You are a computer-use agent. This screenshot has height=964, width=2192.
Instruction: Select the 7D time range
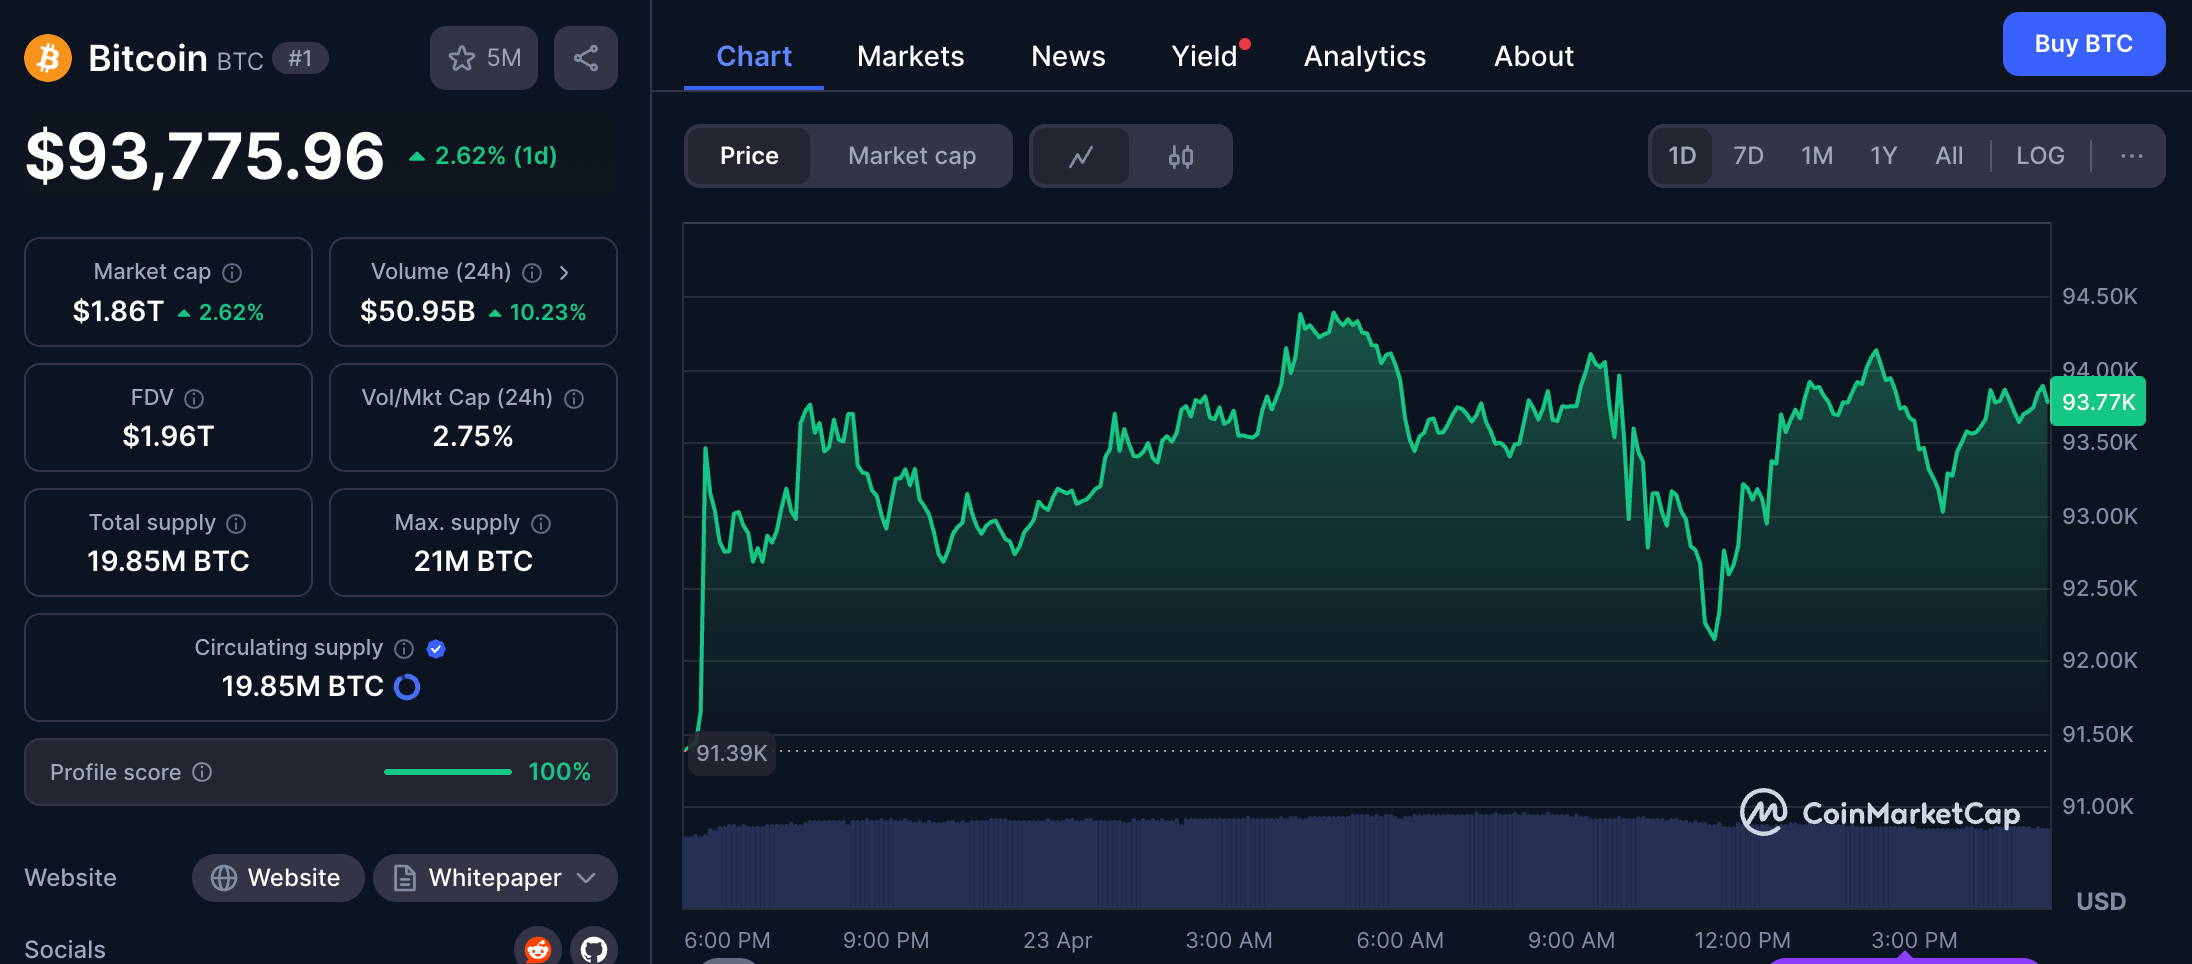1748,156
